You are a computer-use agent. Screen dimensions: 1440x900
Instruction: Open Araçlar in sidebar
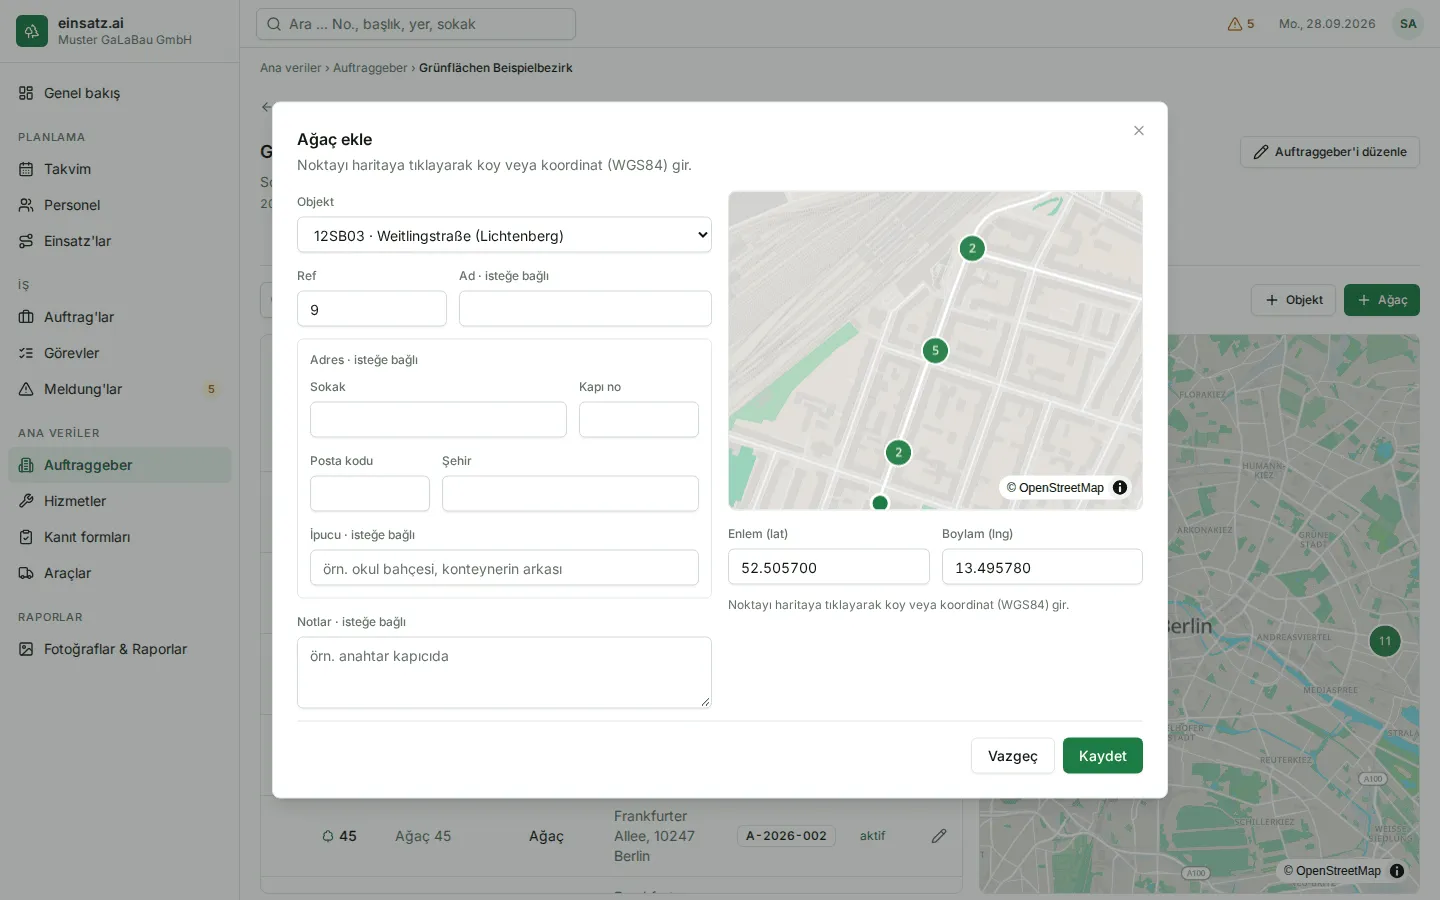[120, 573]
